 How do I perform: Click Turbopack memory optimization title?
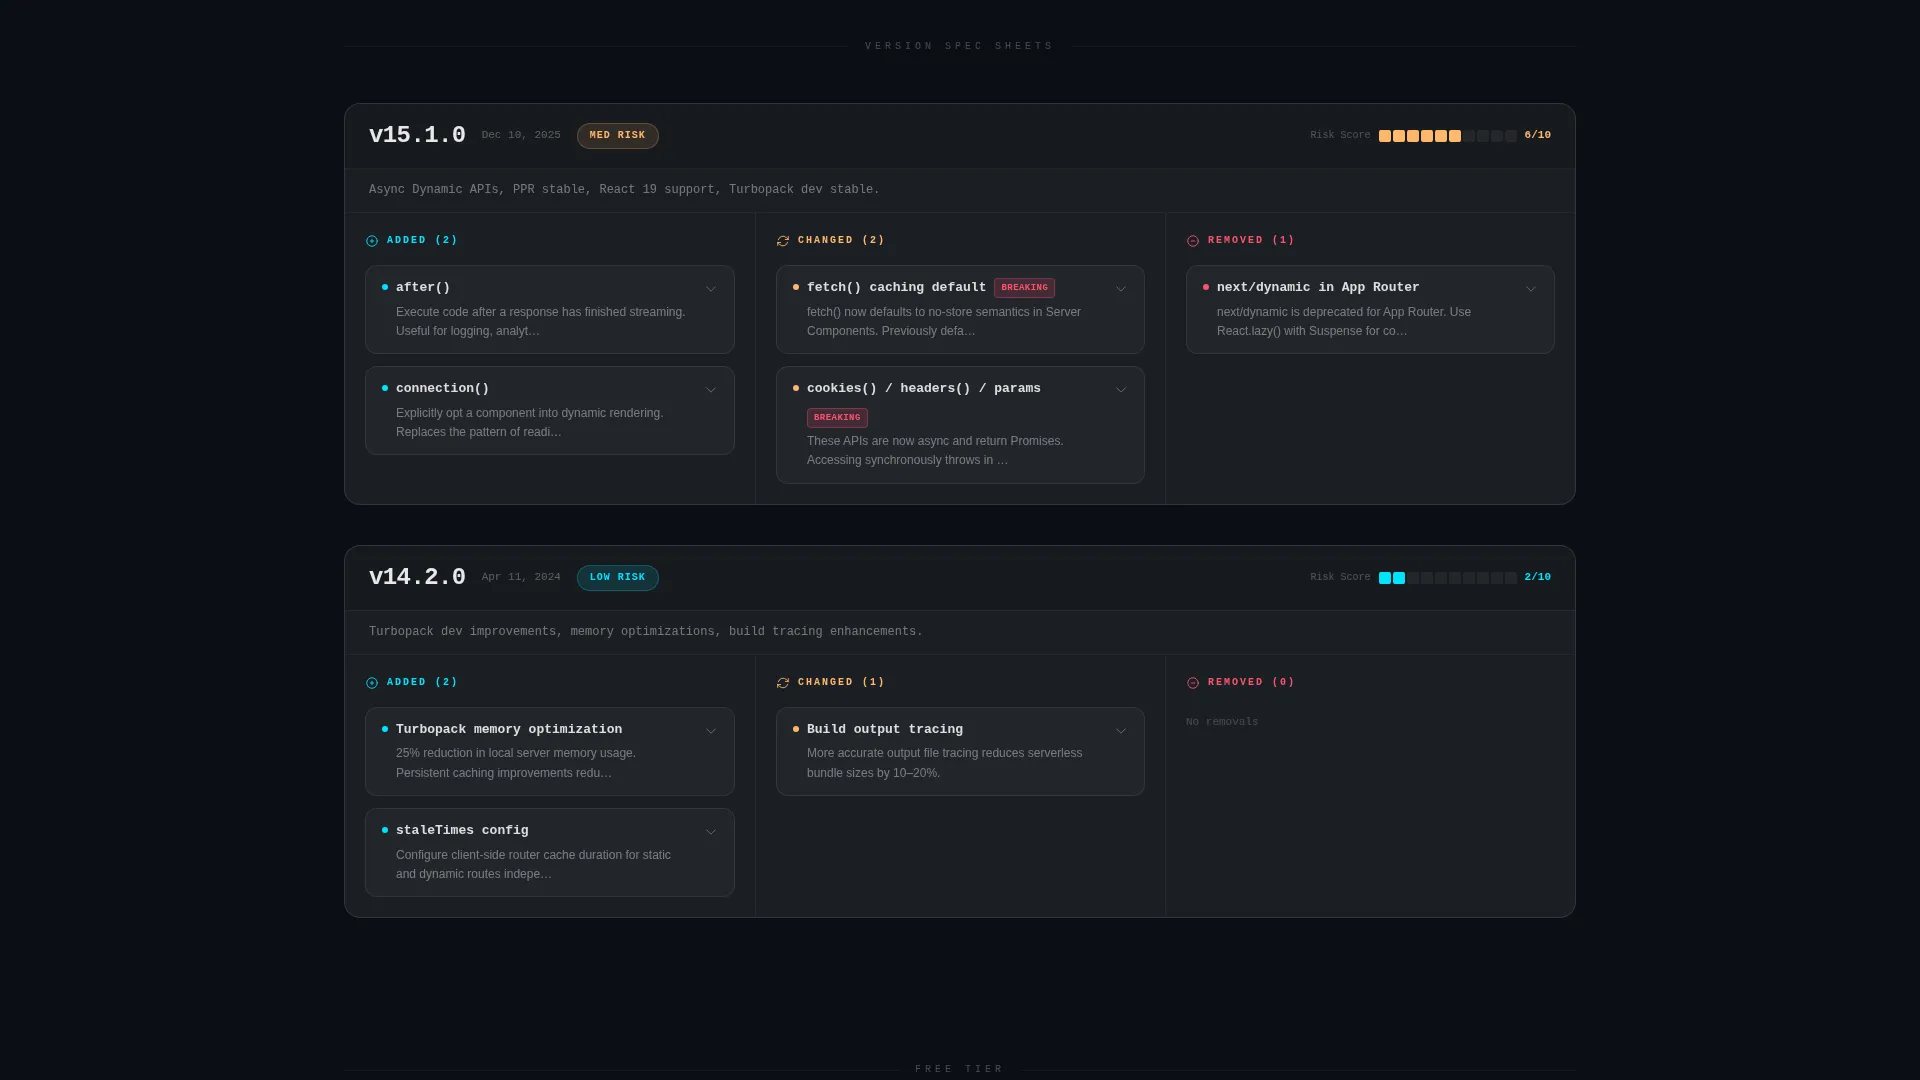click(x=509, y=730)
